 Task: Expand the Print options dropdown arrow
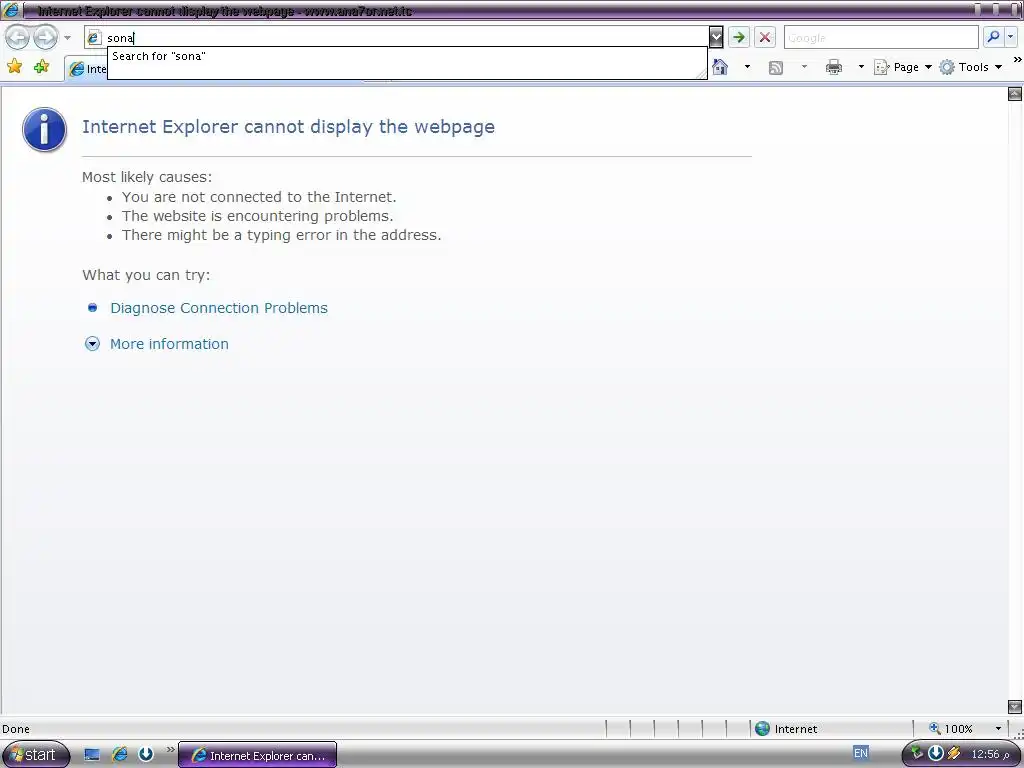click(861, 67)
